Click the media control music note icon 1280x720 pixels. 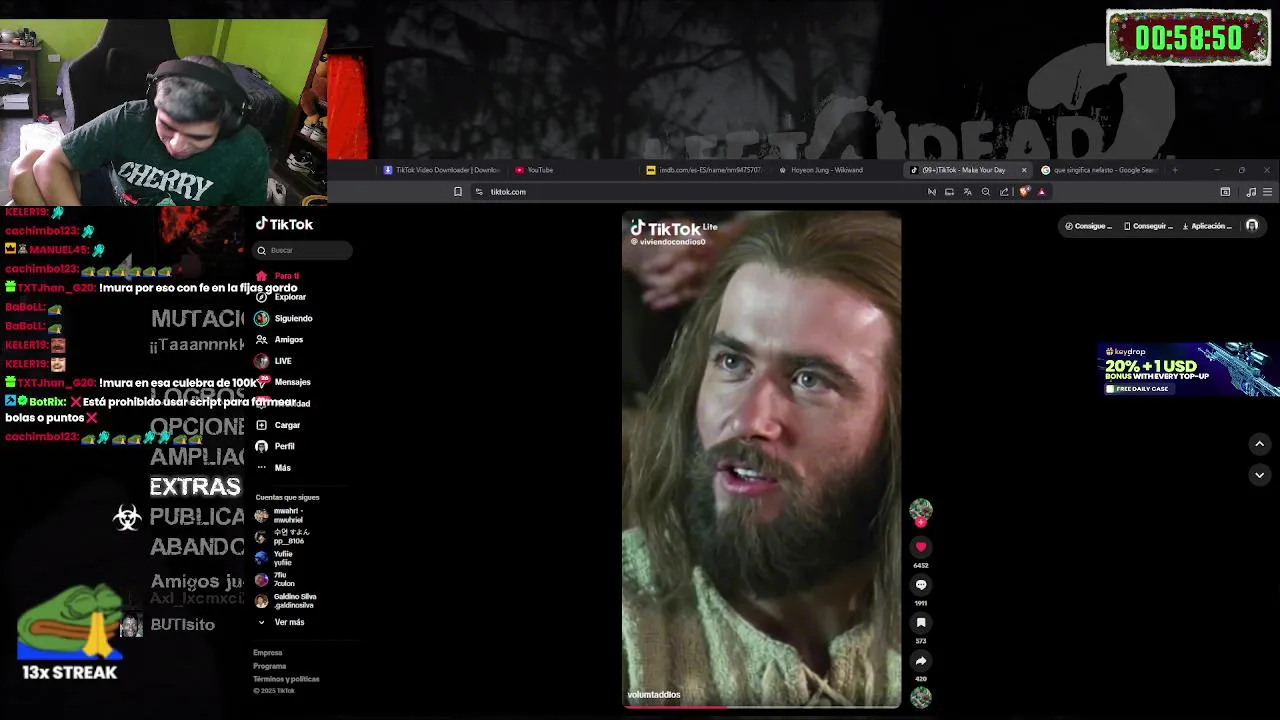tap(1250, 192)
